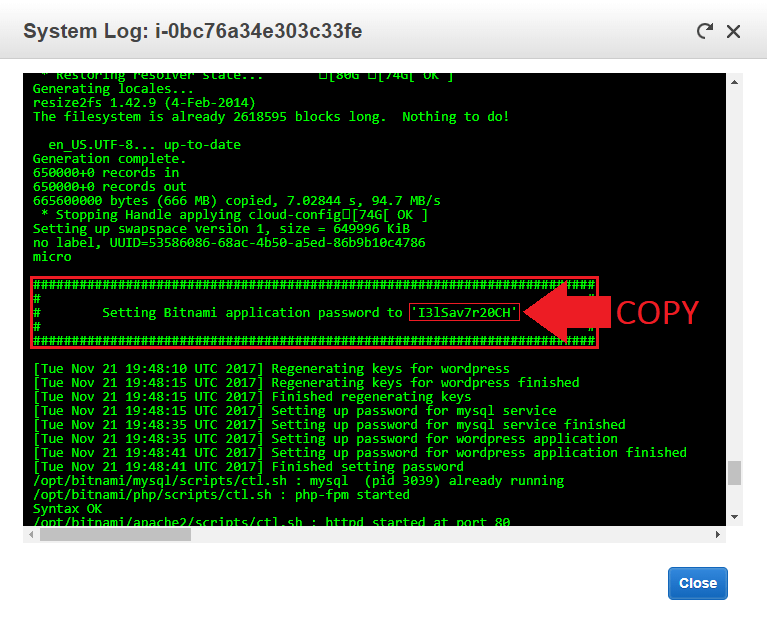Click 'wordpress application finished' log line

coord(360,453)
